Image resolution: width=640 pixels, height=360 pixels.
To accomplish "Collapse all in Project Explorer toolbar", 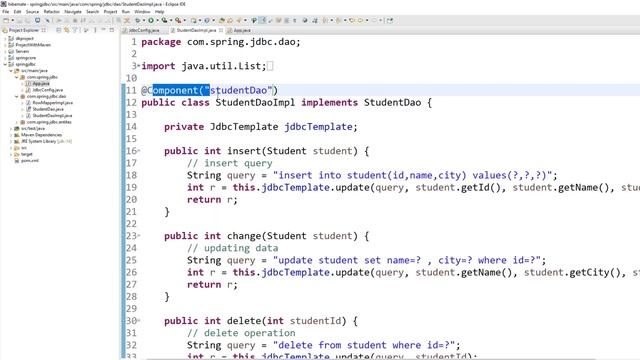I will point(58,30).
